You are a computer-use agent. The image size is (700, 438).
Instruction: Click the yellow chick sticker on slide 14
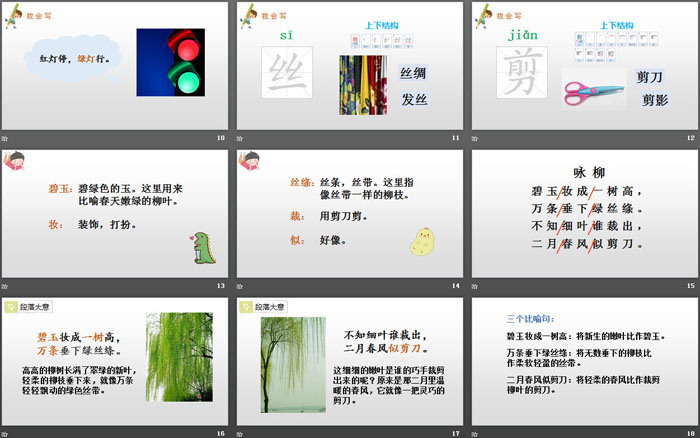tap(422, 242)
